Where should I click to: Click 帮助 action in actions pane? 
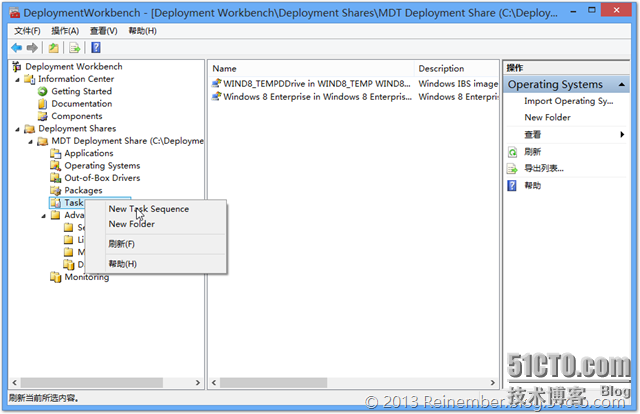[532, 186]
